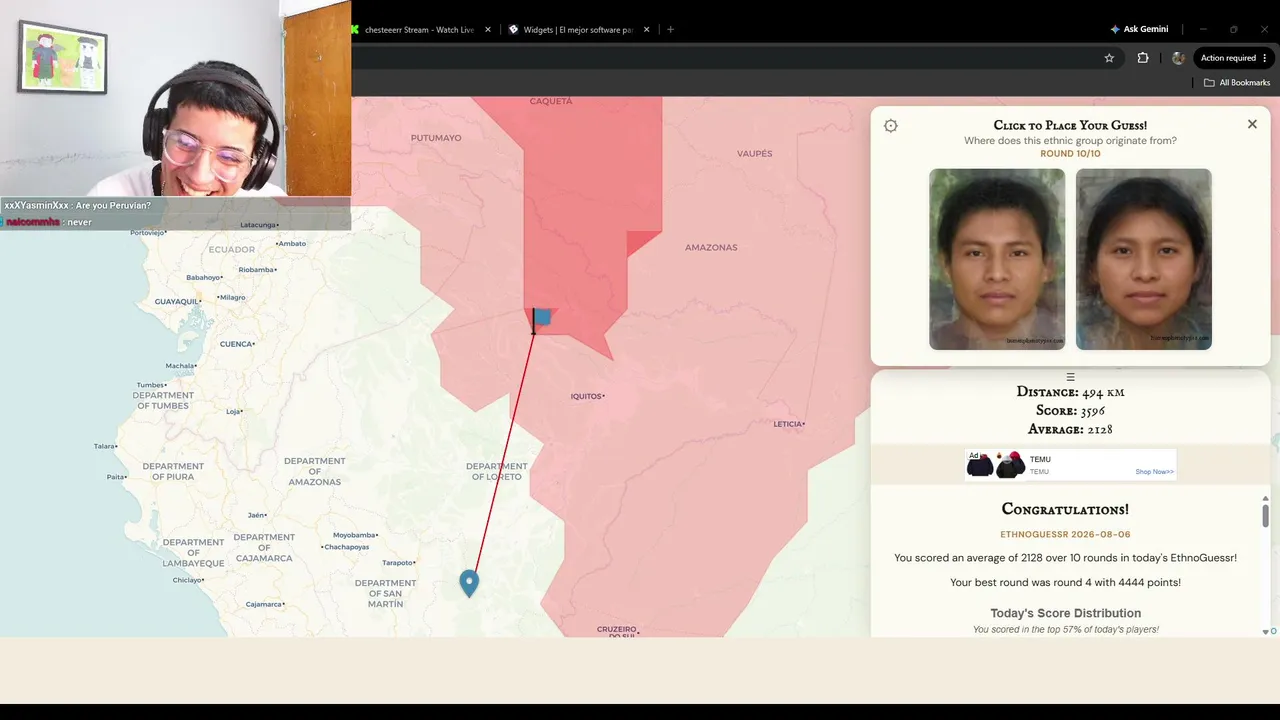
Task: Open a new browser tab
Action: click(x=670, y=30)
